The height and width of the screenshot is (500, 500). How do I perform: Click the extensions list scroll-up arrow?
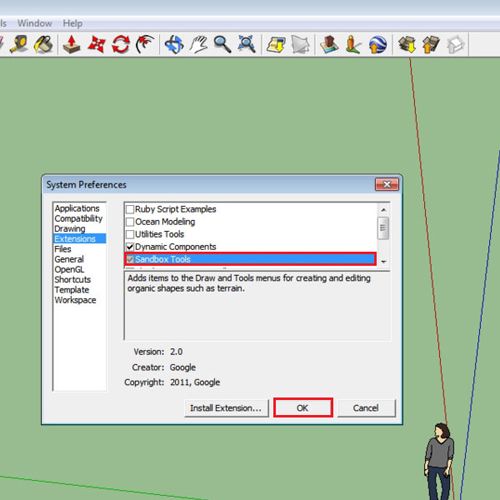click(383, 210)
